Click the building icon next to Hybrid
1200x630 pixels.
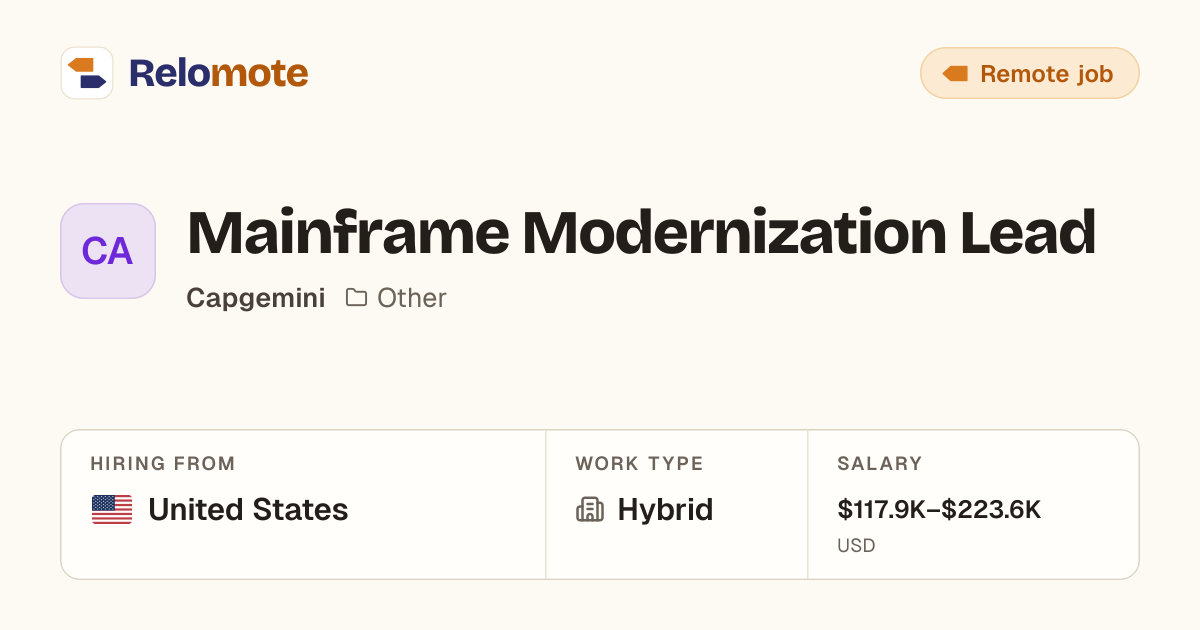click(x=590, y=510)
